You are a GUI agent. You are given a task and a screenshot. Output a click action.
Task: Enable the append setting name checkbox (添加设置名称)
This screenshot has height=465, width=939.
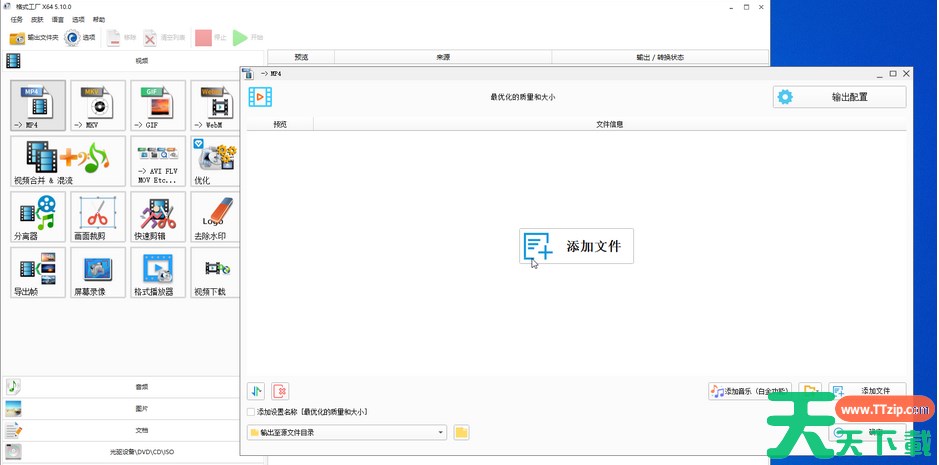click(251, 412)
